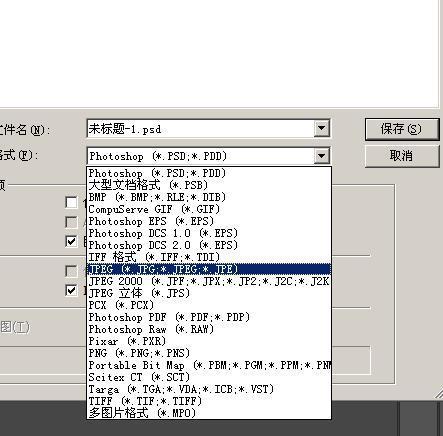
Task: Choose TIFF (*.TIF;*.TIFF) format
Action: pos(209,401)
